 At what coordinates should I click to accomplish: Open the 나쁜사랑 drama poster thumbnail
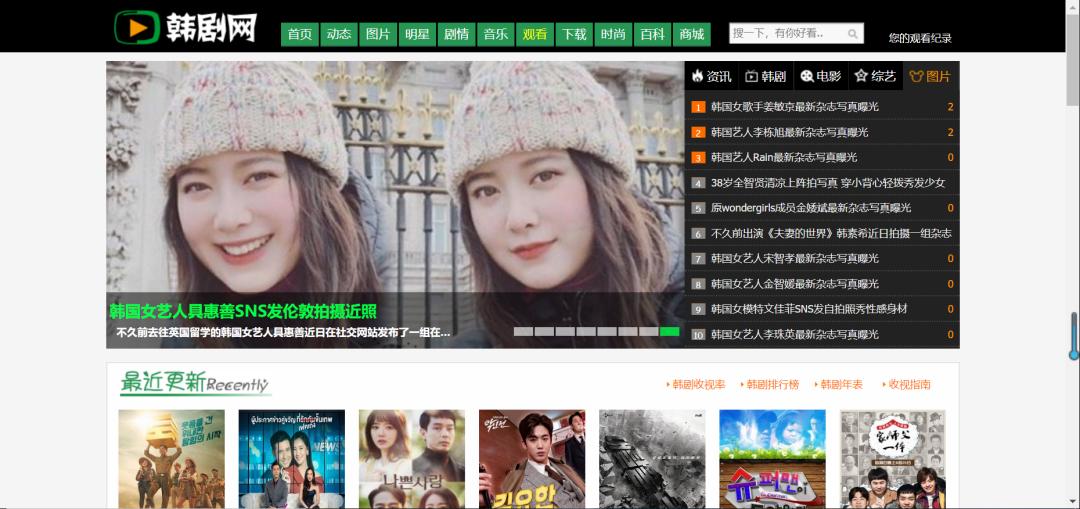tap(412, 459)
